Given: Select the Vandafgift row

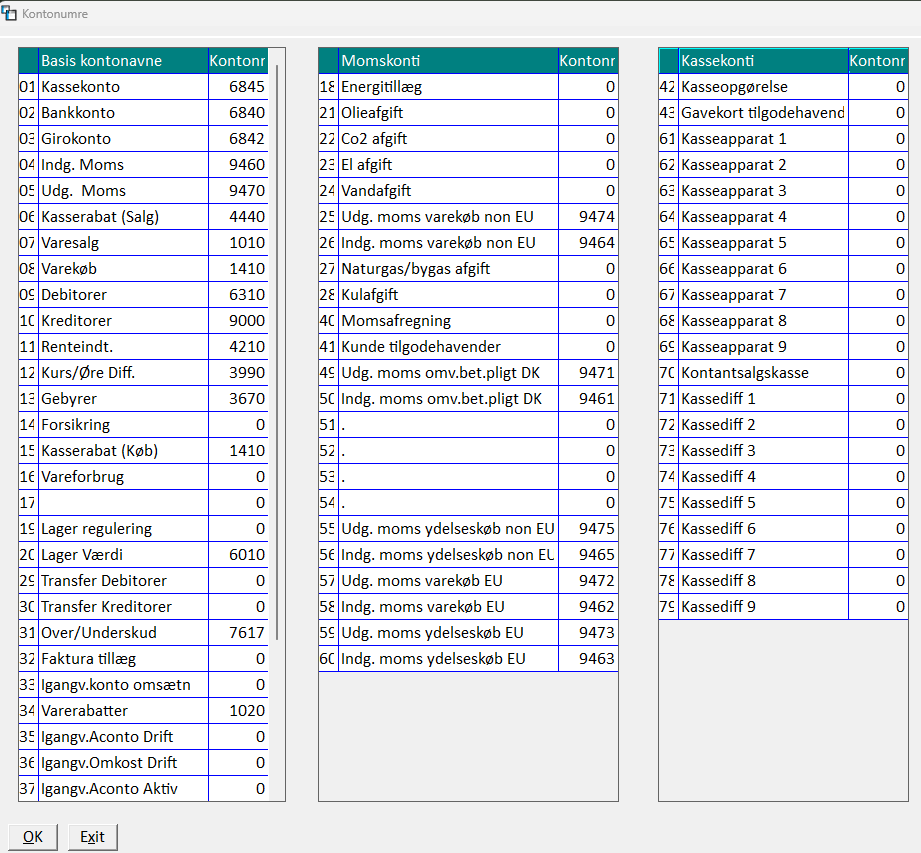Looking at the screenshot, I should [468, 190].
